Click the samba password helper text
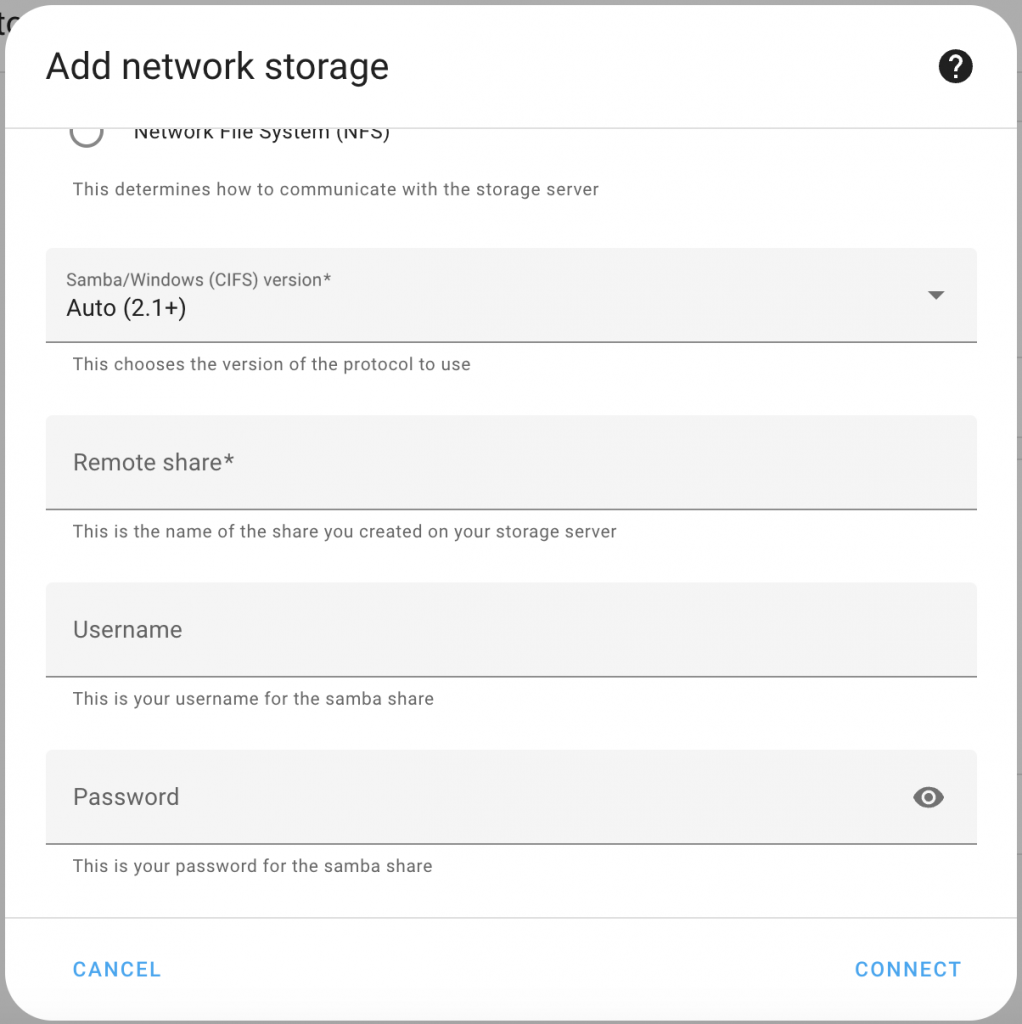1022x1024 pixels. [252, 865]
